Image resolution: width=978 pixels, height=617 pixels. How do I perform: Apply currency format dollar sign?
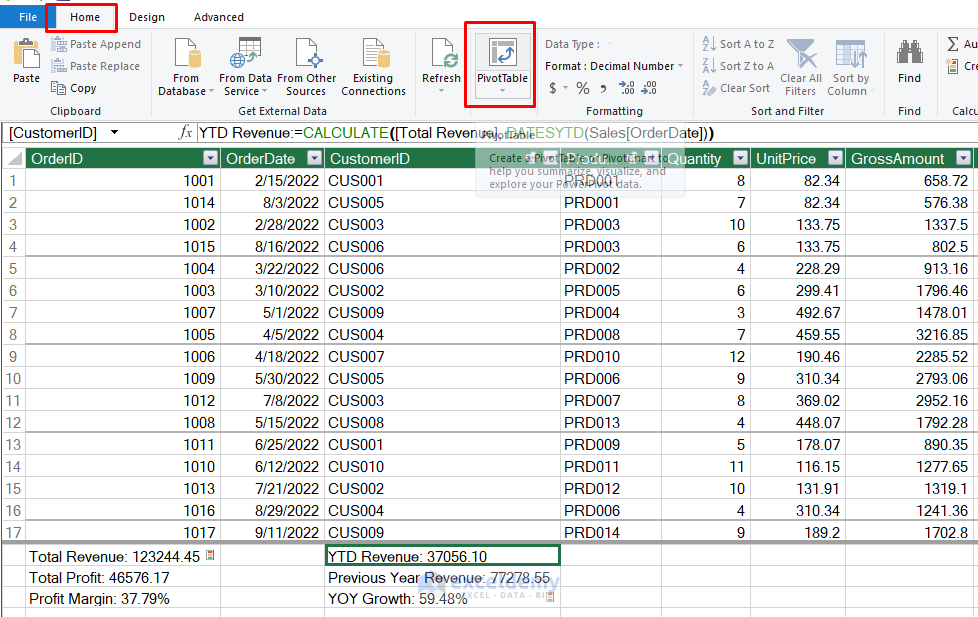[553, 89]
